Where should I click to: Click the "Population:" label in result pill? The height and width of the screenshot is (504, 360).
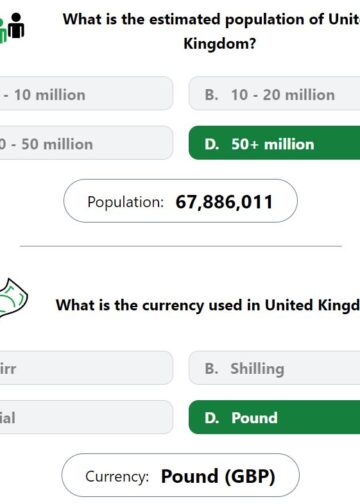(x=125, y=202)
